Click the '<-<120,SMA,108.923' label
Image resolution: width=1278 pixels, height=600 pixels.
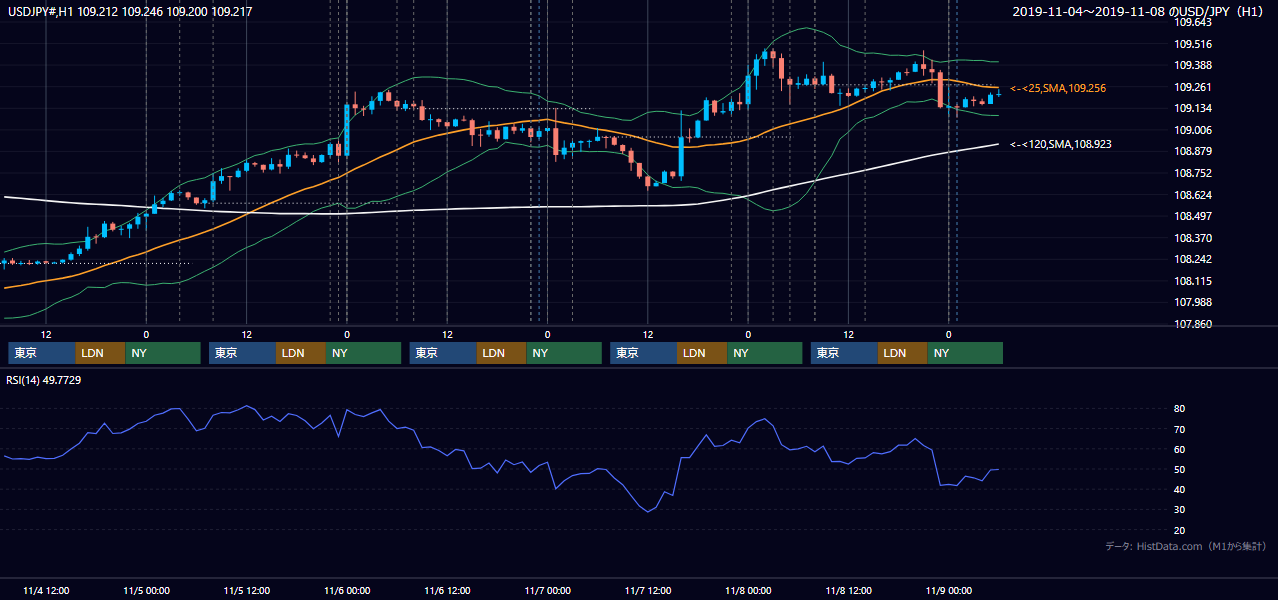click(x=1061, y=144)
